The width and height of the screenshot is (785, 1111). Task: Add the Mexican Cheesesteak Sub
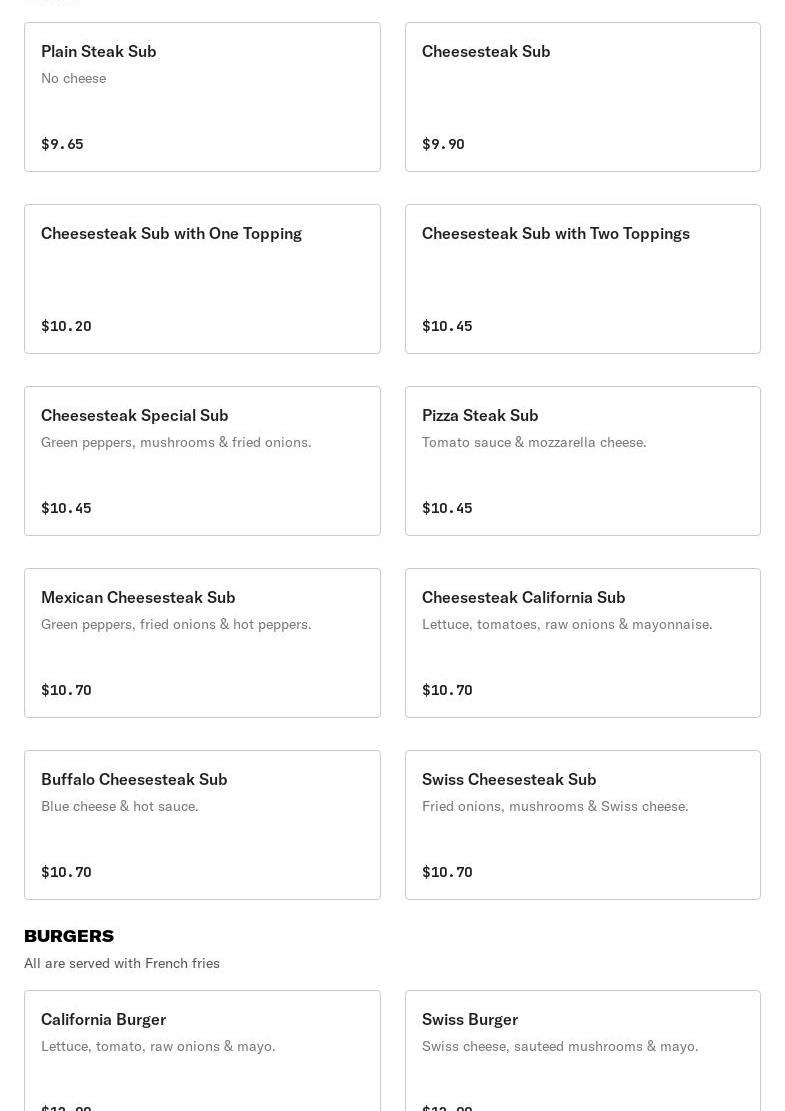[x=202, y=643]
